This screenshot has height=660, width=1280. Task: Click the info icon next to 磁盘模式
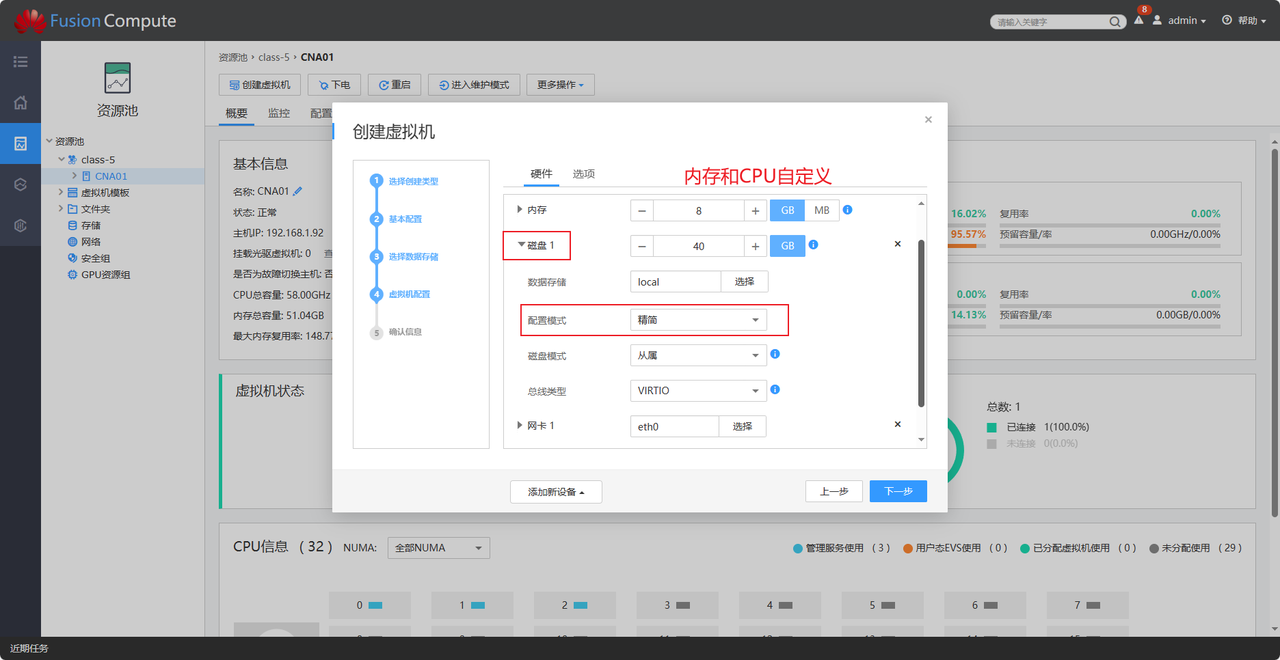[x=775, y=355]
